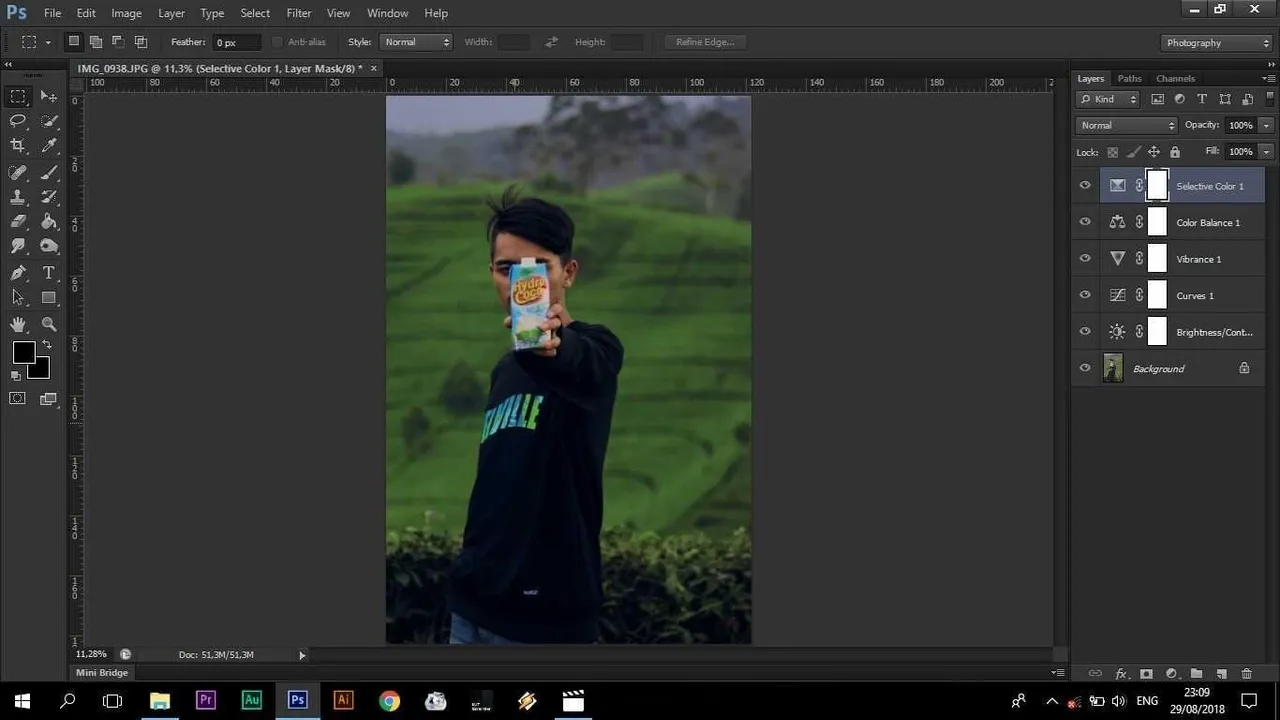
Task: Hide the Curves 1 layer
Action: pyautogui.click(x=1085, y=295)
